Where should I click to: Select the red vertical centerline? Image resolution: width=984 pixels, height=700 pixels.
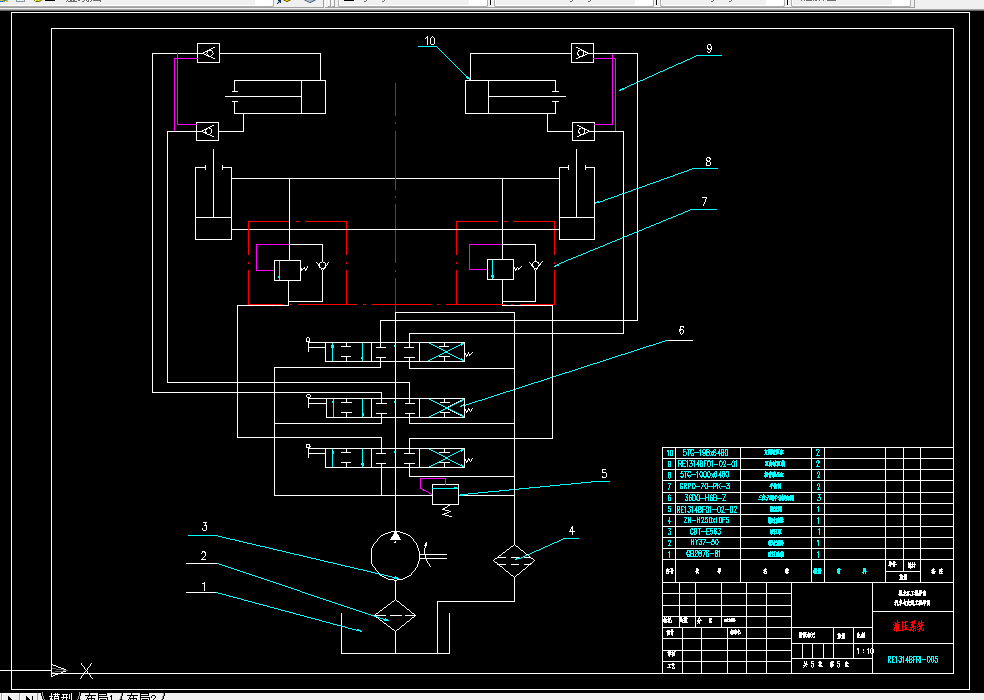click(x=395, y=195)
